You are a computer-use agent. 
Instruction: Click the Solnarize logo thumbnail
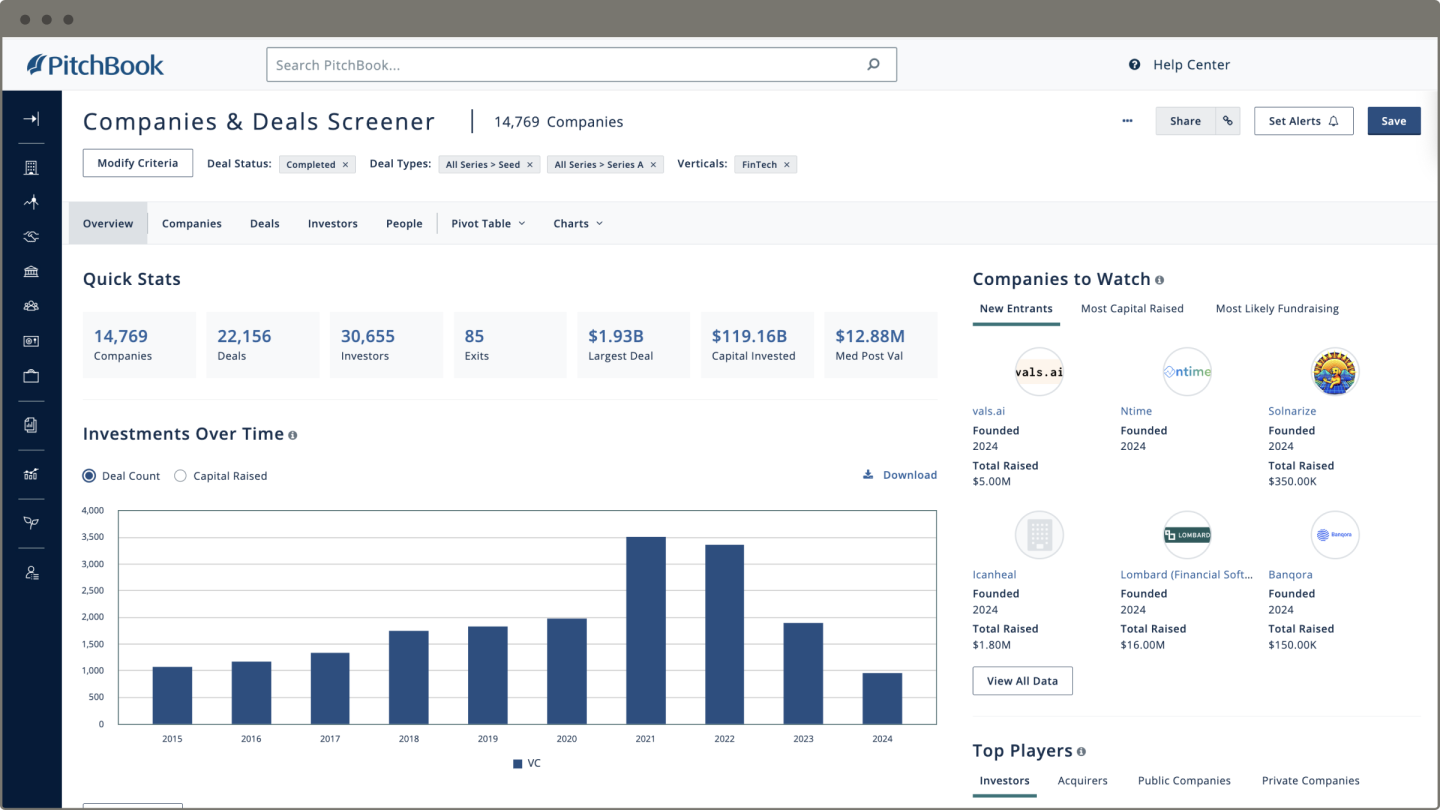(x=1335, y=372)
